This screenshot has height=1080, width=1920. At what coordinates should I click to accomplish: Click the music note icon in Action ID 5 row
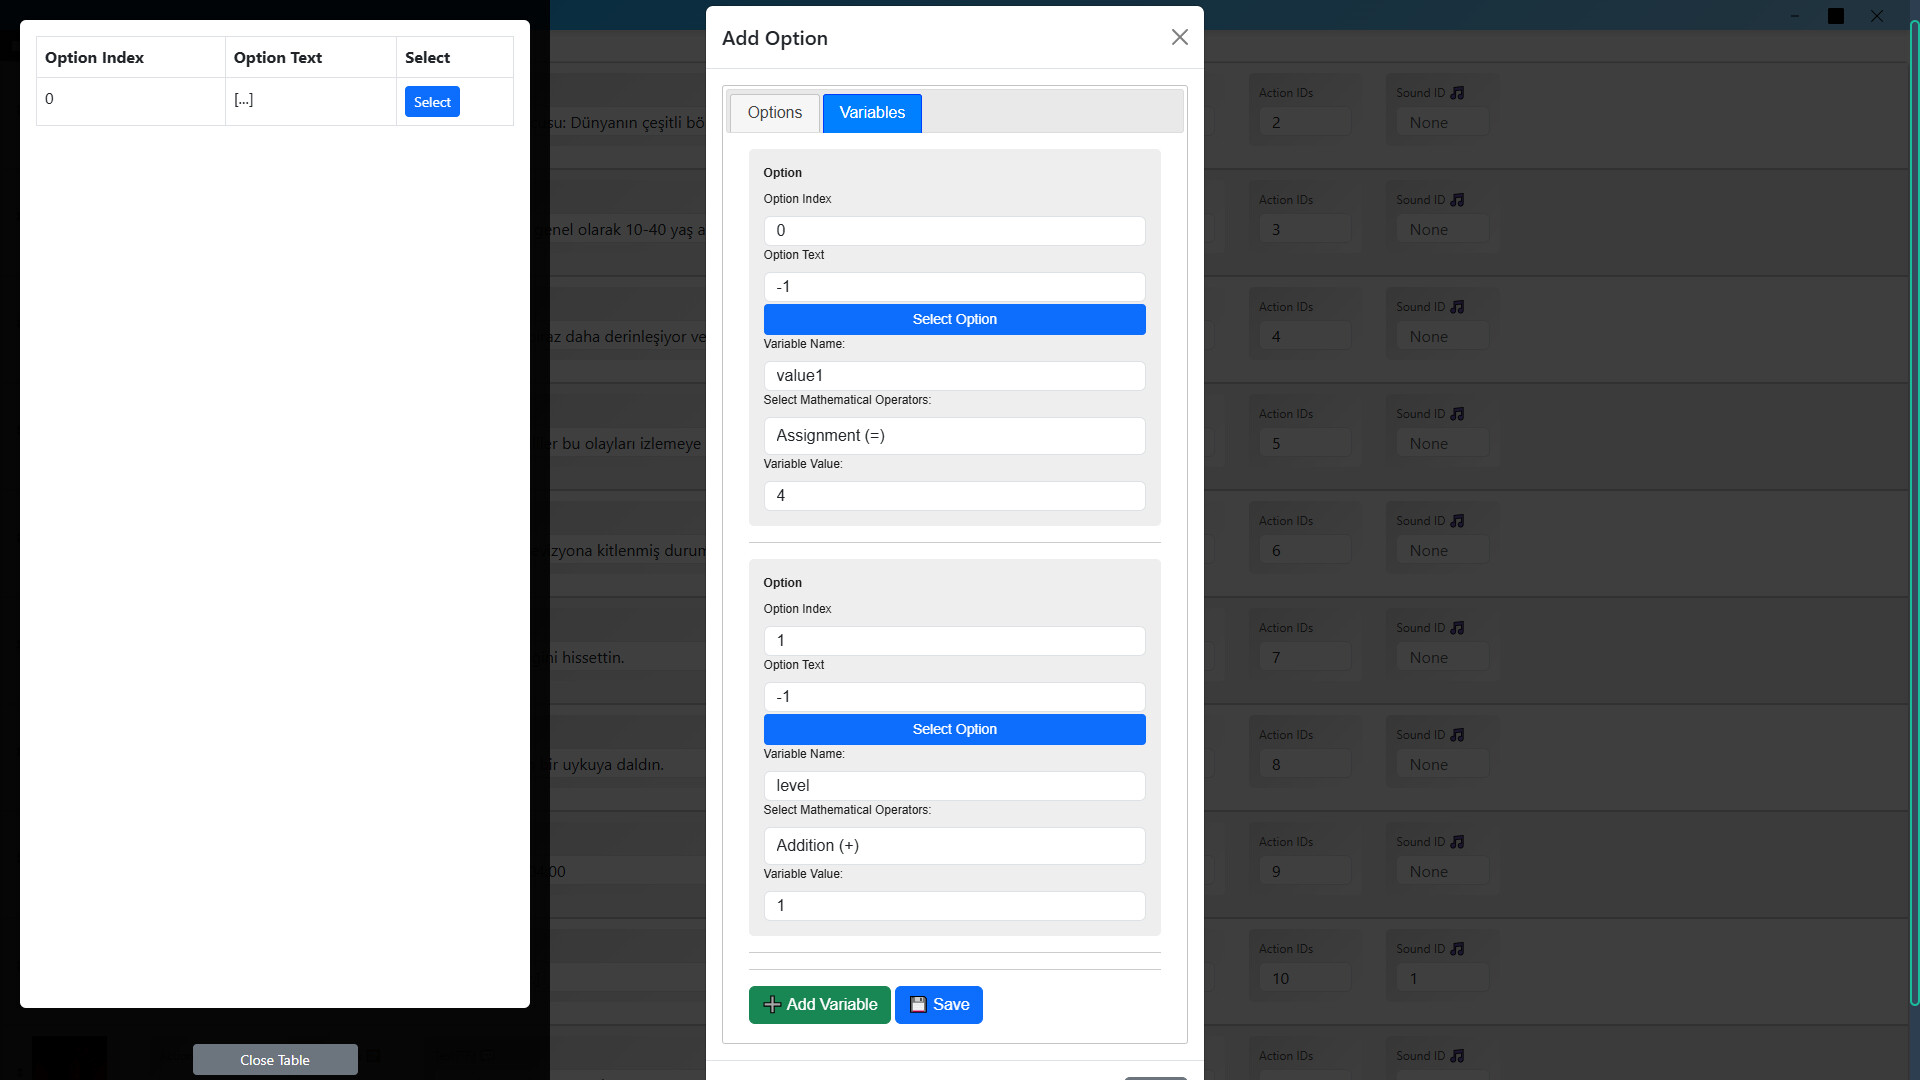pyautogui.click(x=1458, y=413)
